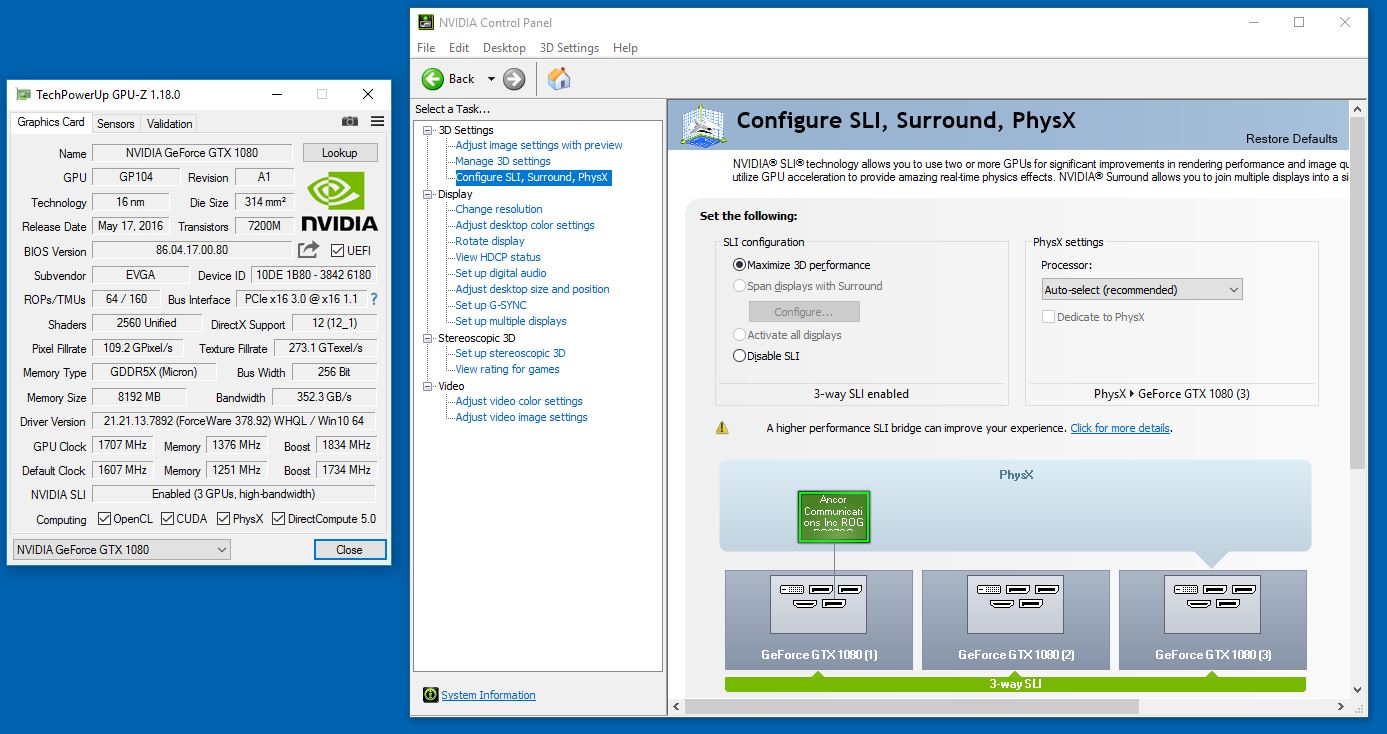Select the GeForce GTX 1080 (2) card diagram
The image size is (1387, 734).
tap(1016, 619)
